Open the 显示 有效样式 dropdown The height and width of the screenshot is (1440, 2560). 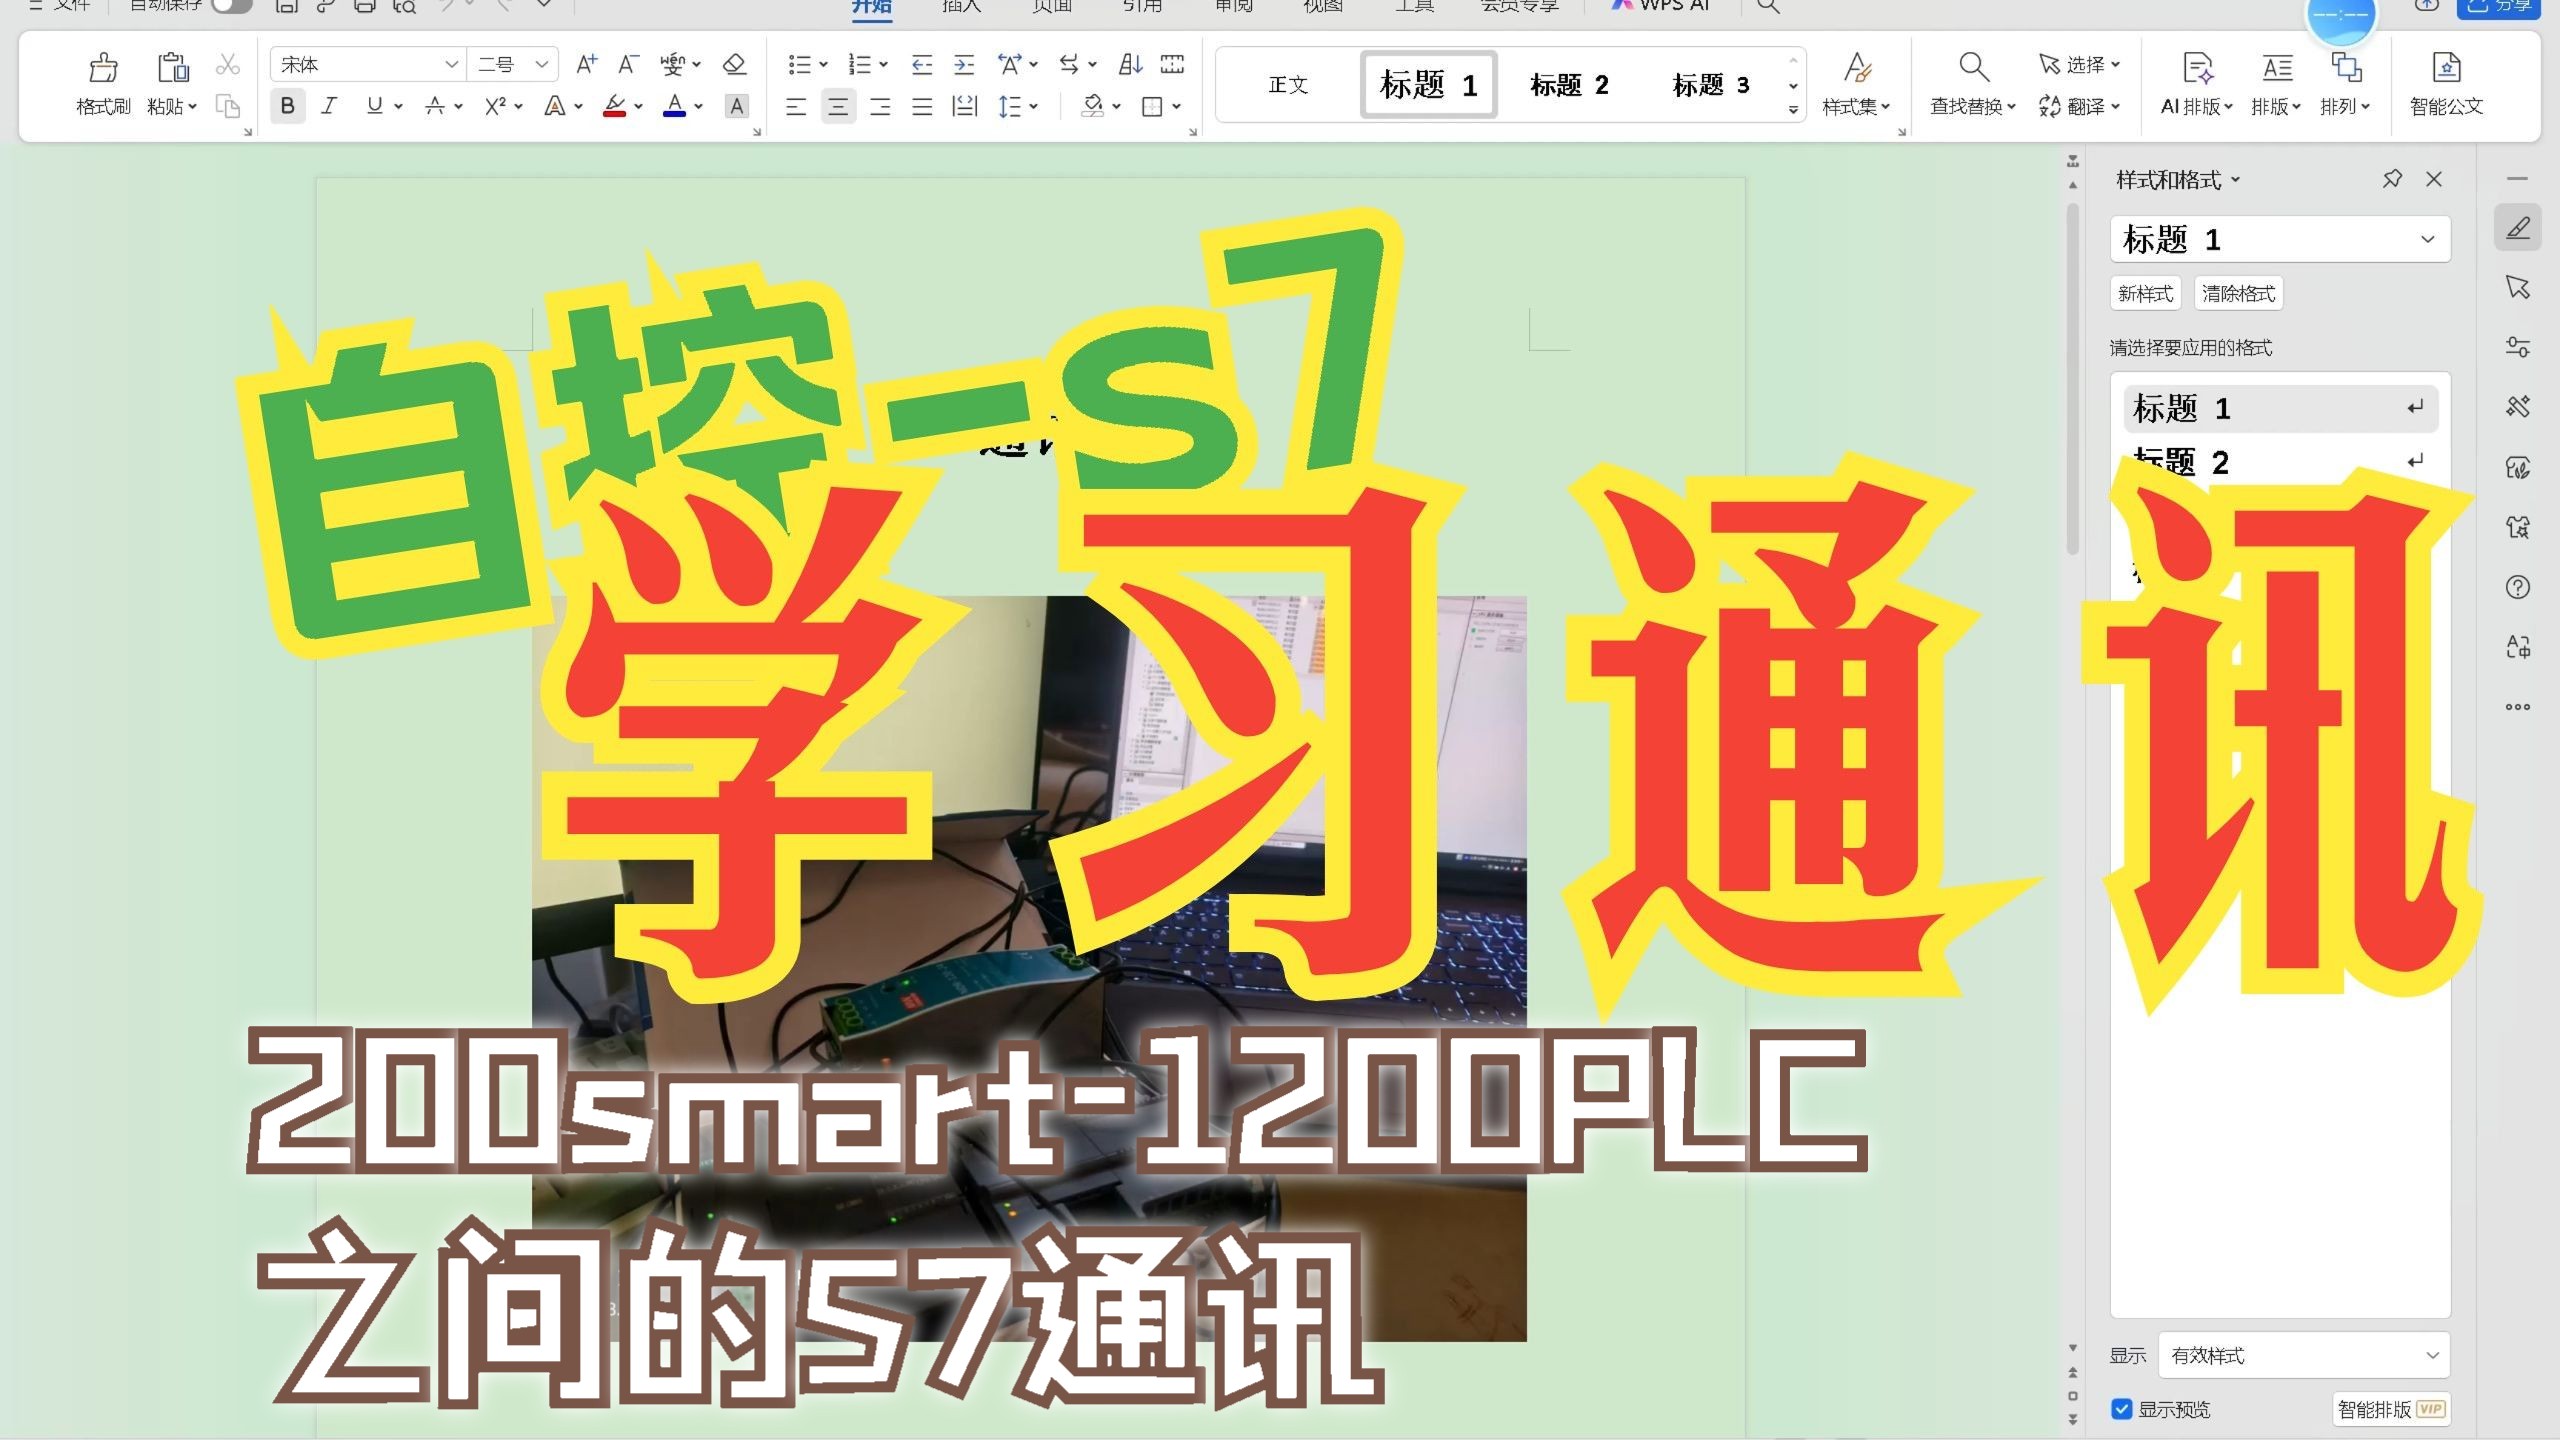pyautogui.click(x=2304, y=1356)
